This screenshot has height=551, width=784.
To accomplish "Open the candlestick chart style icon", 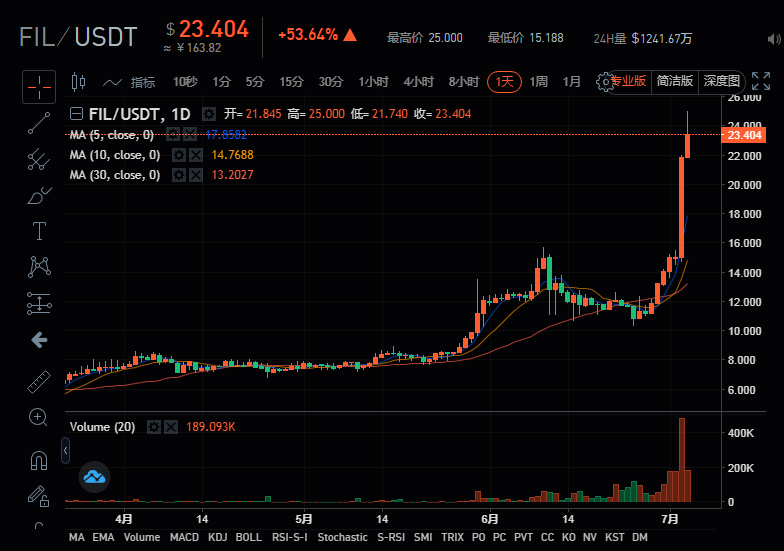I will point(80,82).
